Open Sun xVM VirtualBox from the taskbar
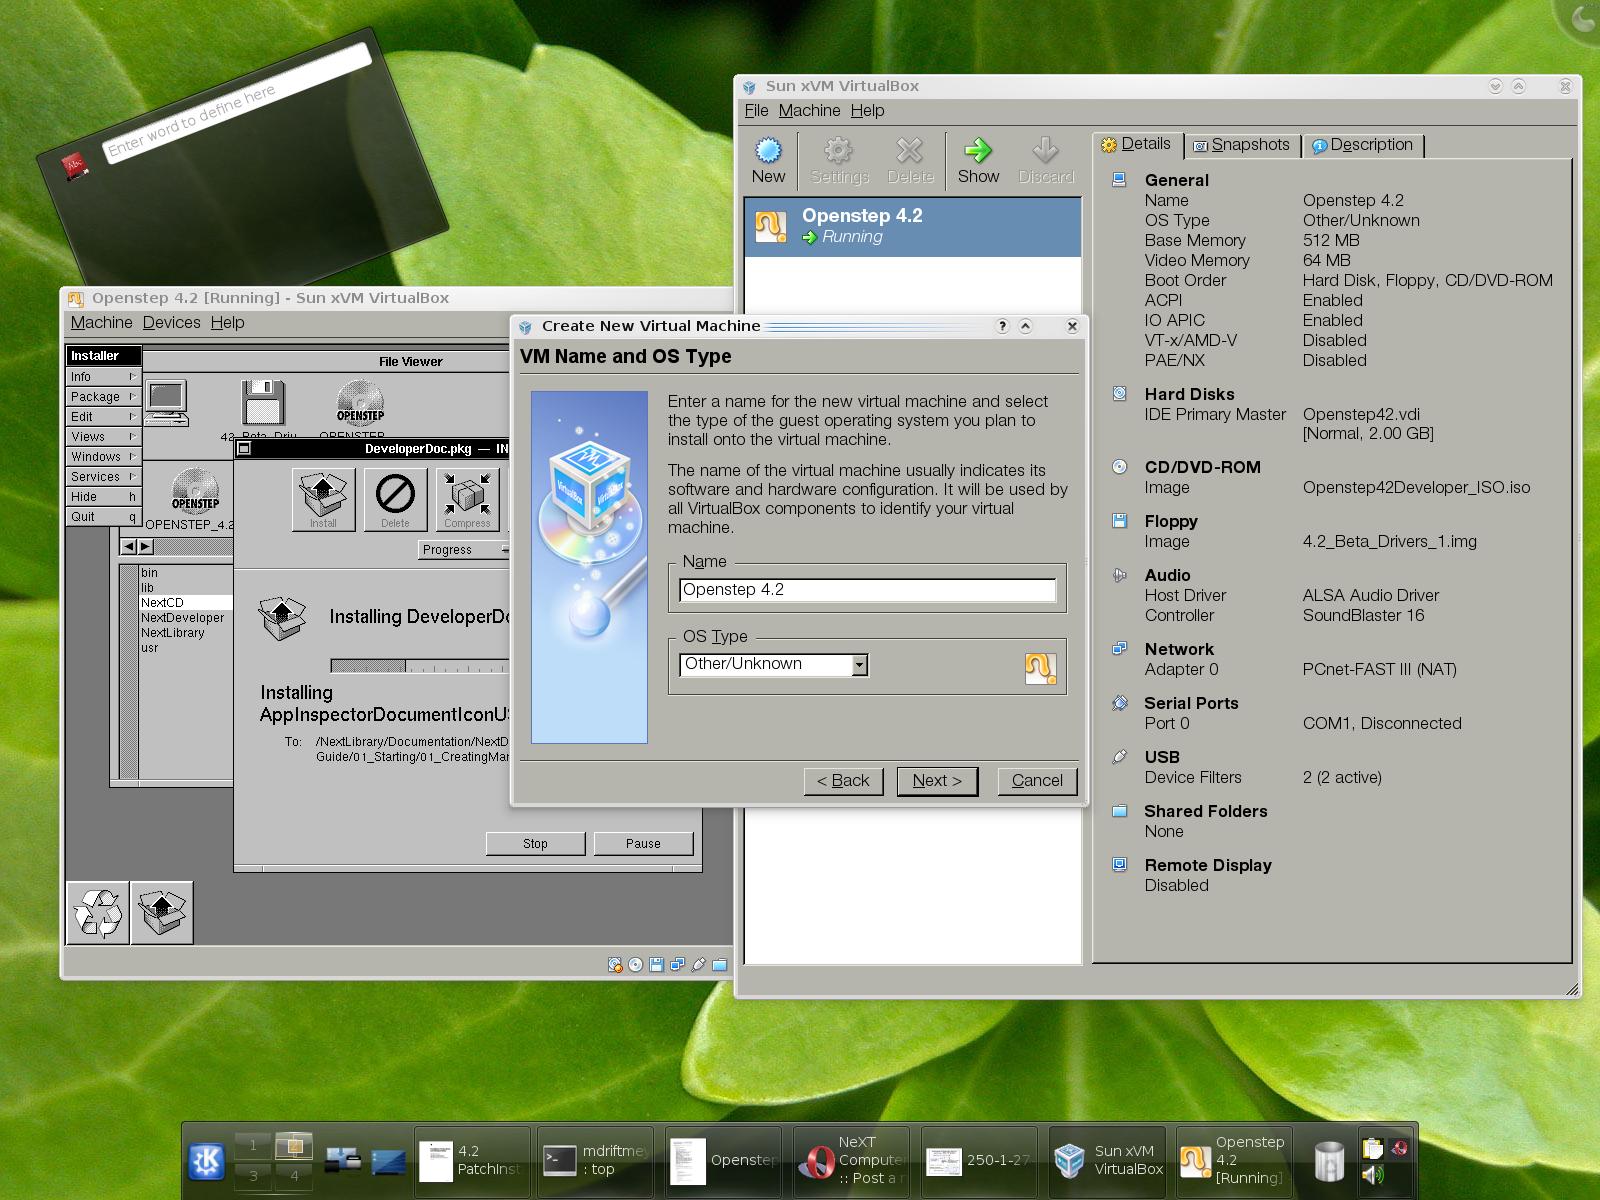Image resolution: width=1600 pixels, height=1200 pixels. (1107, 1160)
